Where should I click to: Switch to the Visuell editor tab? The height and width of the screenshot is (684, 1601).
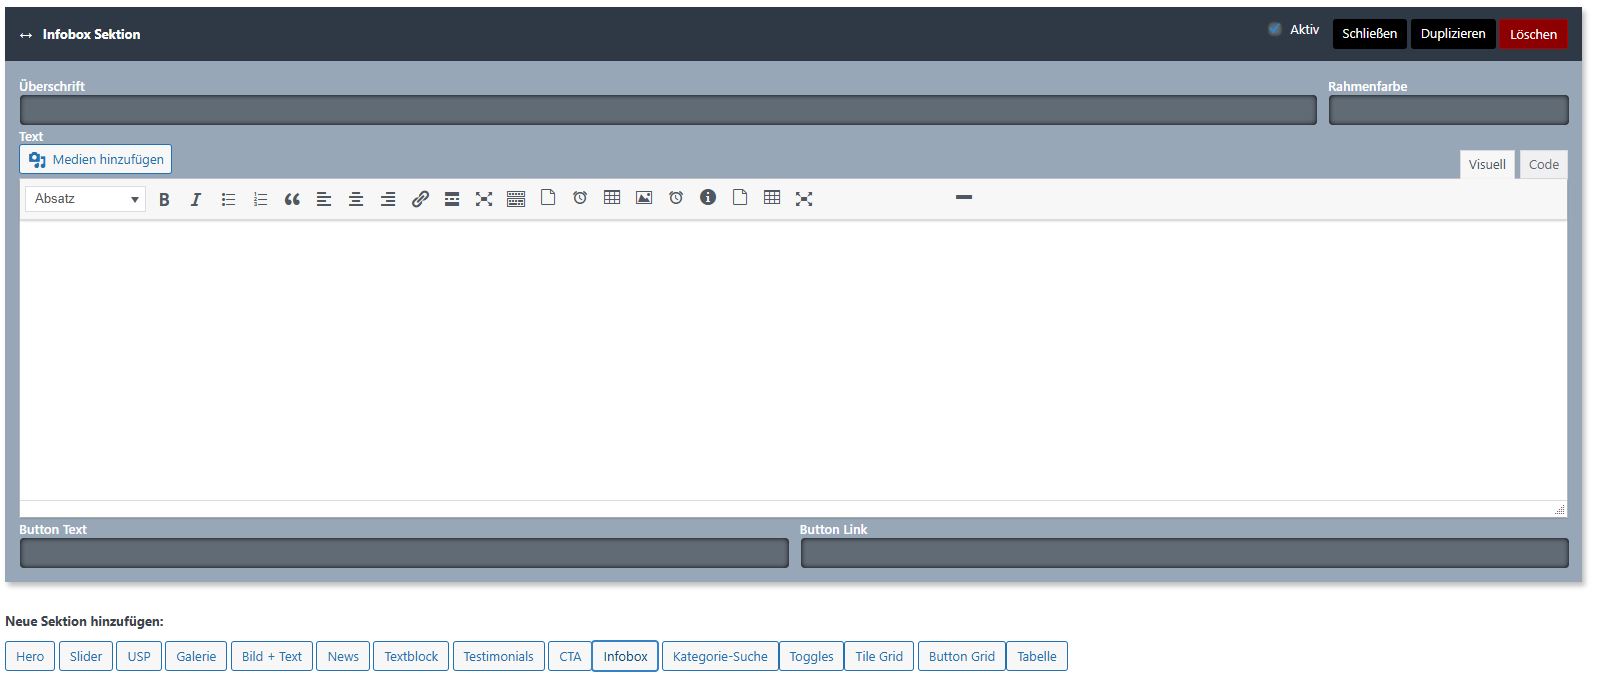(x=1486, y=165)
